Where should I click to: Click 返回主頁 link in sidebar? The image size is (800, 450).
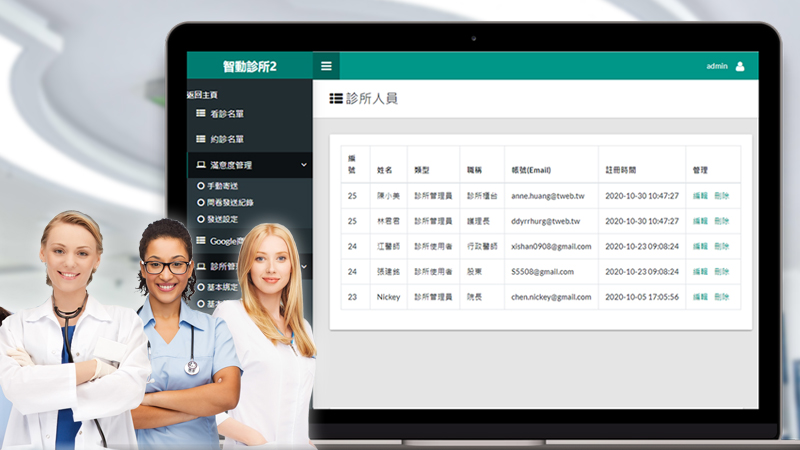pos(202,95)
